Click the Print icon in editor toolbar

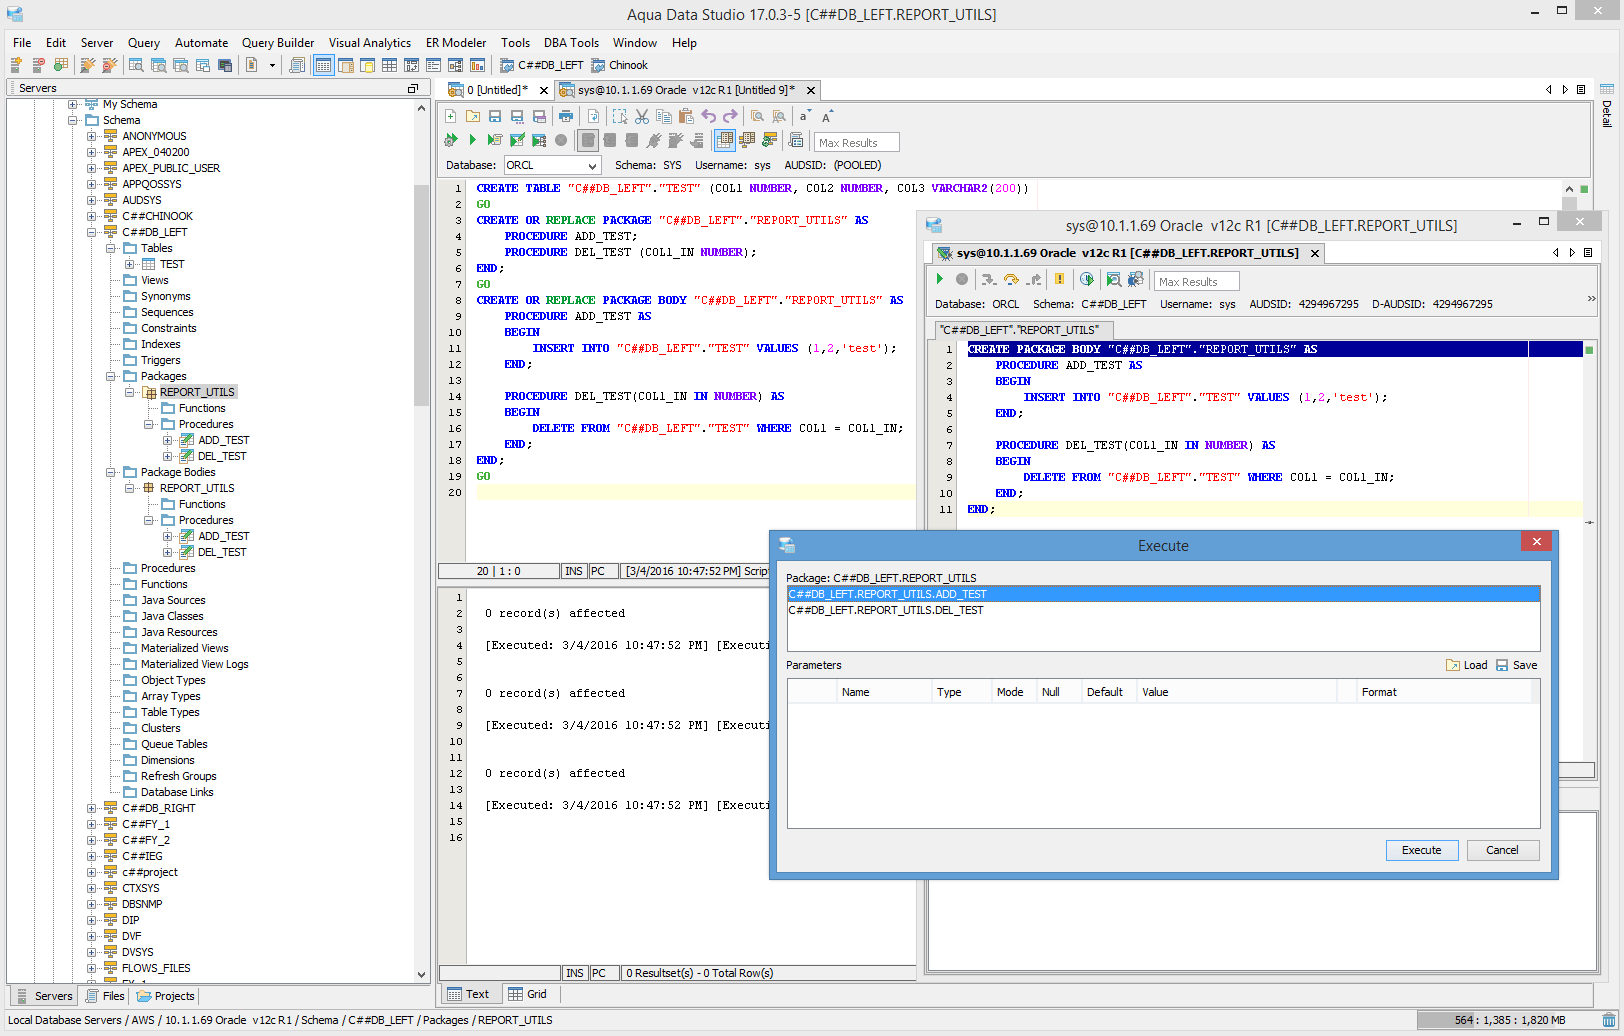566,117
